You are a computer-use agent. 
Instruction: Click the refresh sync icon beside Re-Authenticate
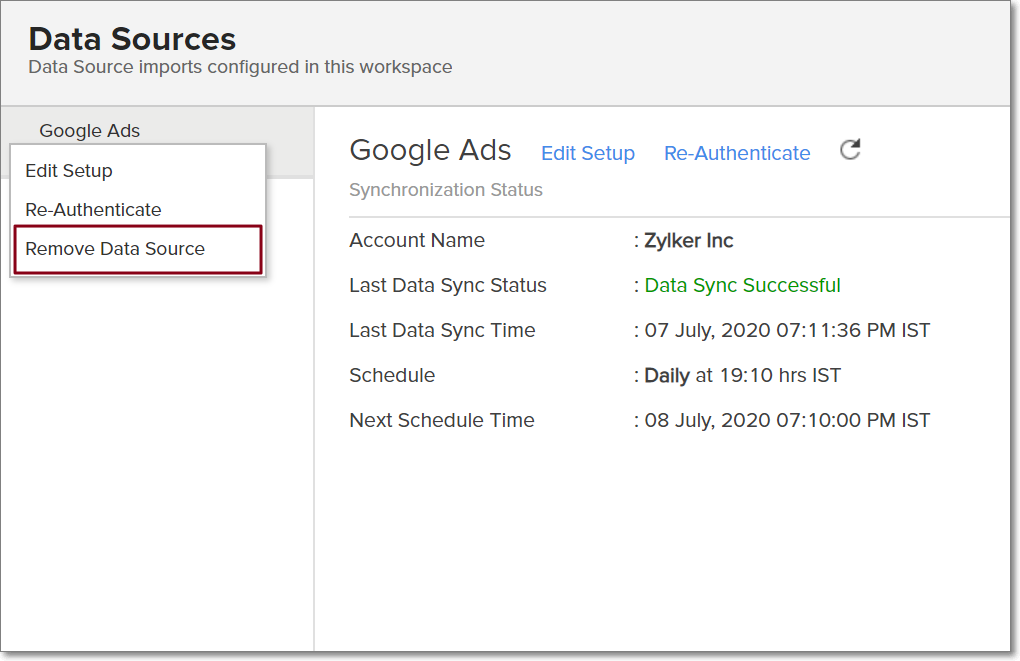[850, 151]
